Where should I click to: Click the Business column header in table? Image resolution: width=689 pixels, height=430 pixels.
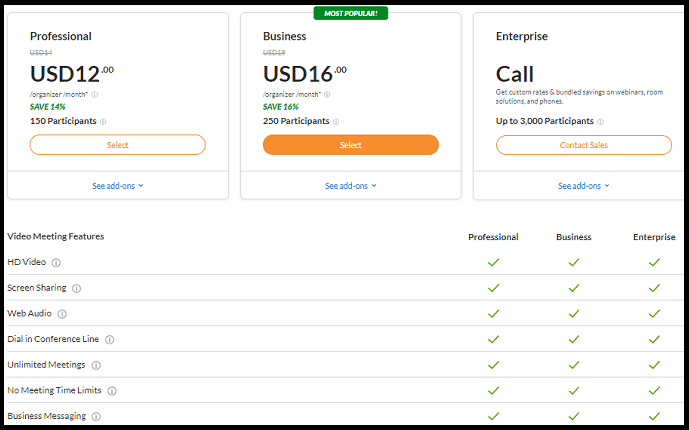(x=574, y=237)
